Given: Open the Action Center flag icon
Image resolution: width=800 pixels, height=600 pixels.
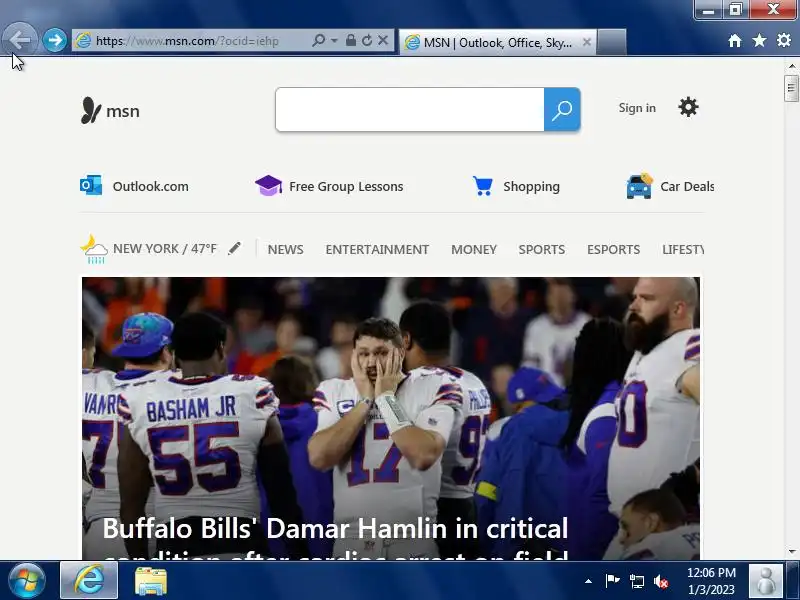Looking at the screenshot, I should (612, 581).
